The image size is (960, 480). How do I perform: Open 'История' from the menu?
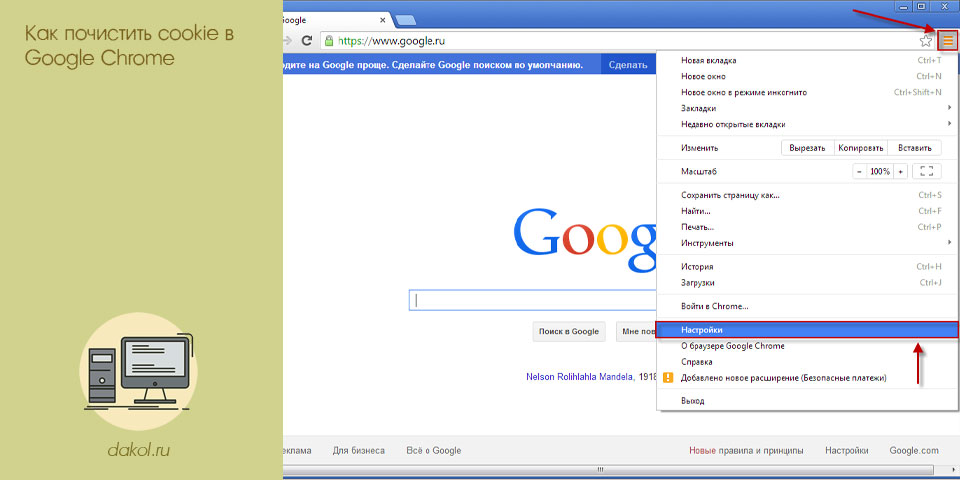pyautogui.click(x=807, y=267)
